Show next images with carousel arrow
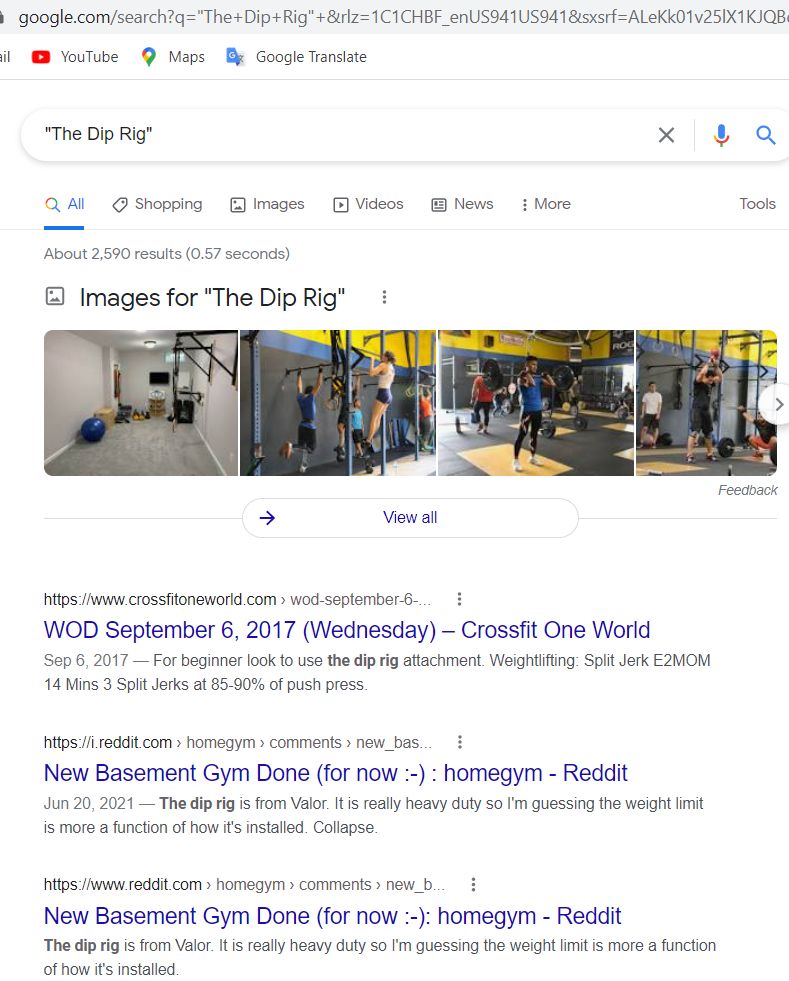789x981 pixels. click(777, 405)
